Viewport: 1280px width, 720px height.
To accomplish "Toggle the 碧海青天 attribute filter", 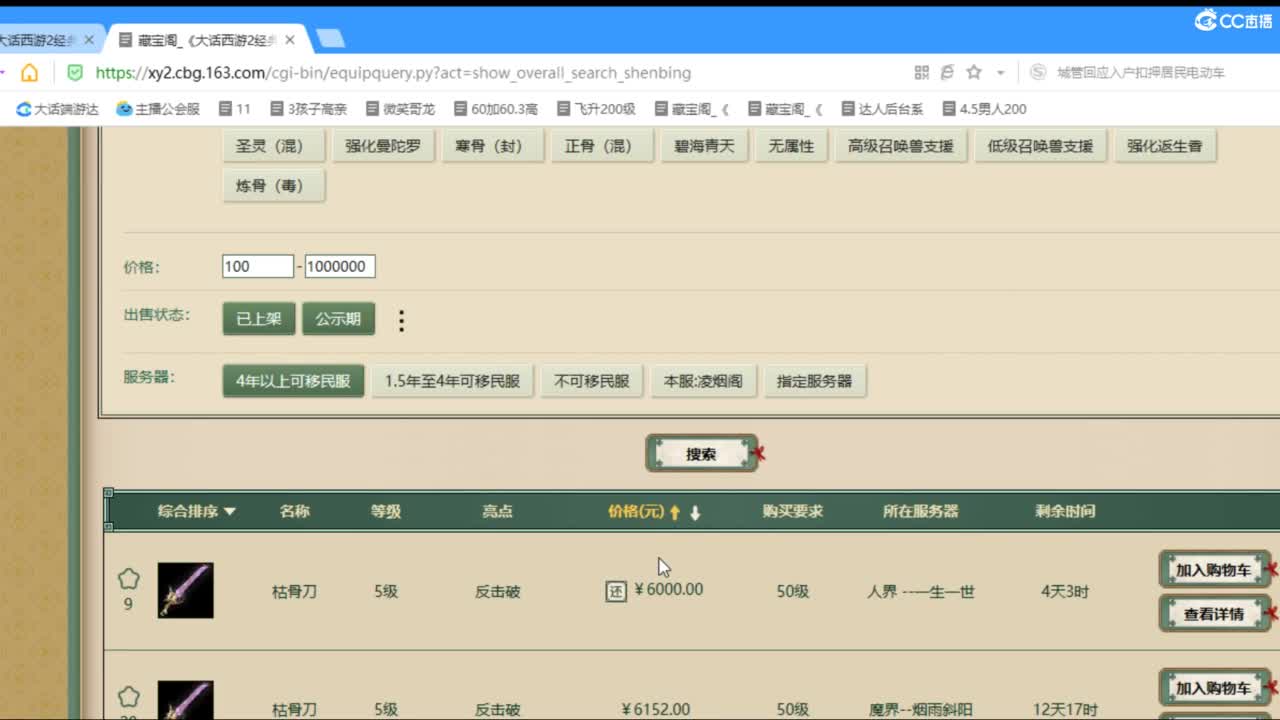I will click(704, 146).
